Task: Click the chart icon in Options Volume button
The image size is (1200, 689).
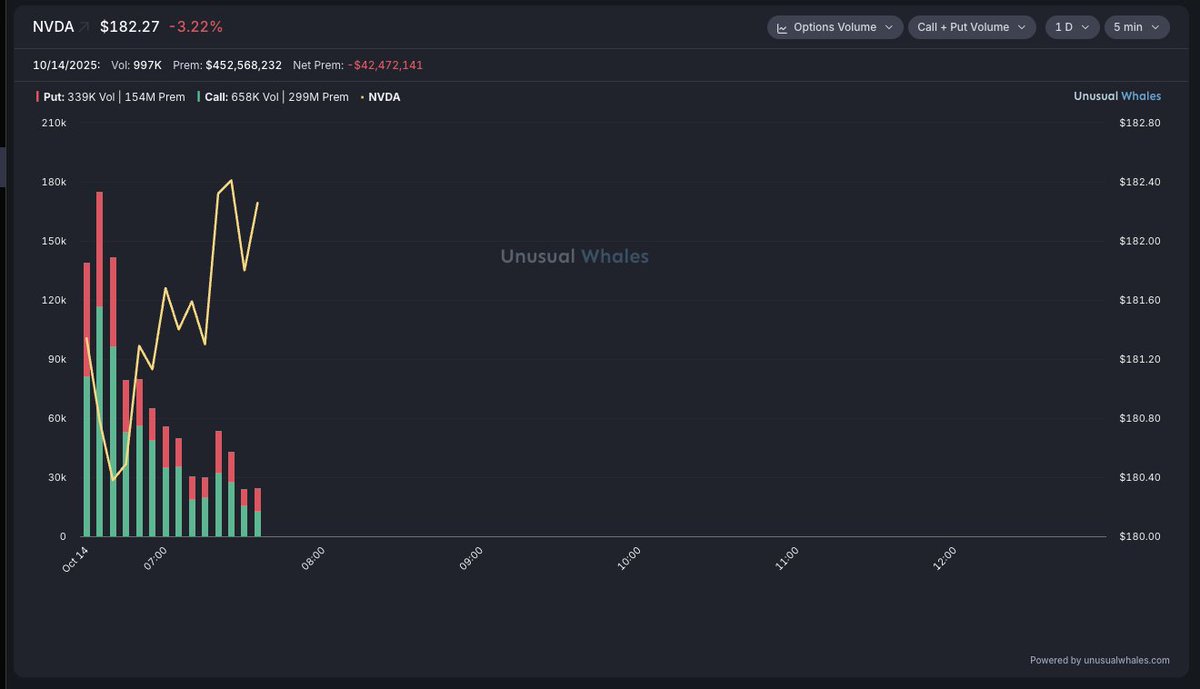Action: click(x=783, y=27)
